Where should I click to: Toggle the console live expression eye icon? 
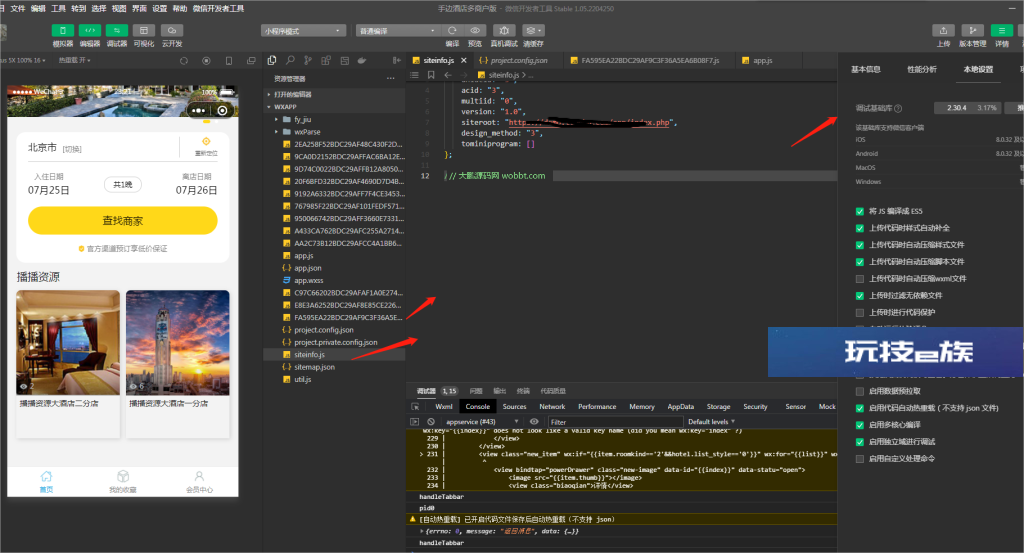534,422
